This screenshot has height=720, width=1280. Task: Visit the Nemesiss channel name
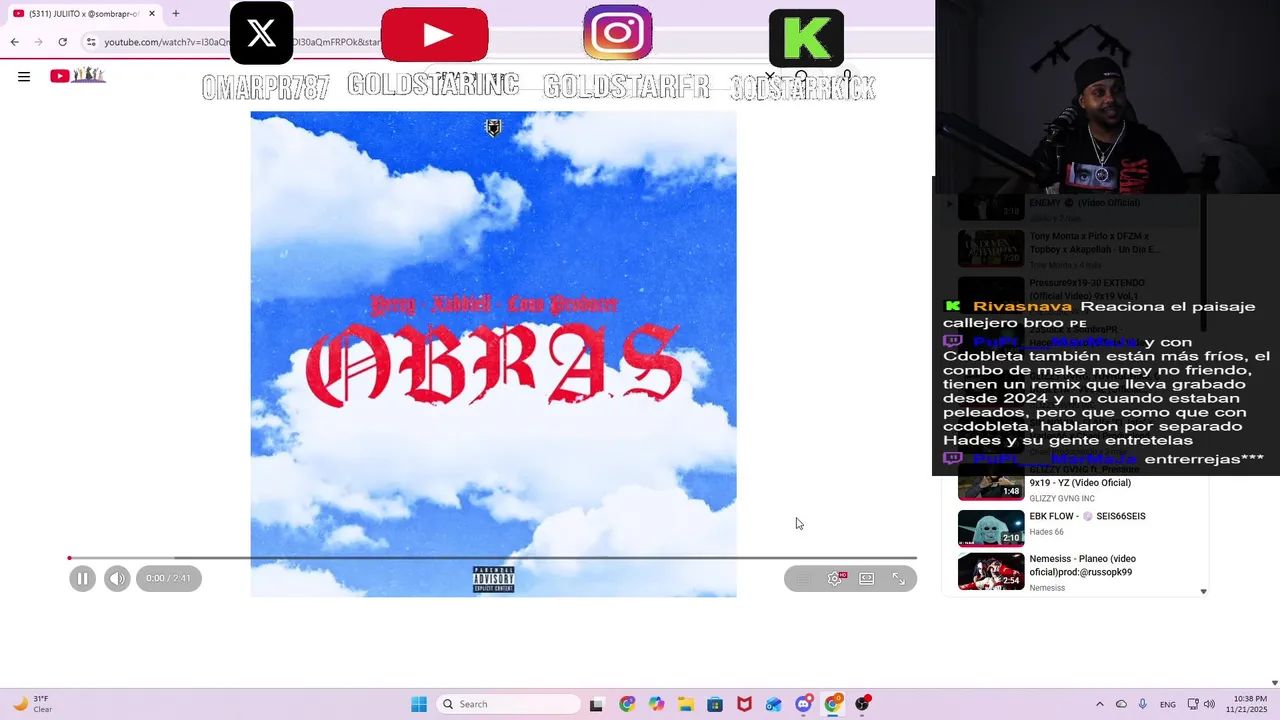pos(1047,588)
